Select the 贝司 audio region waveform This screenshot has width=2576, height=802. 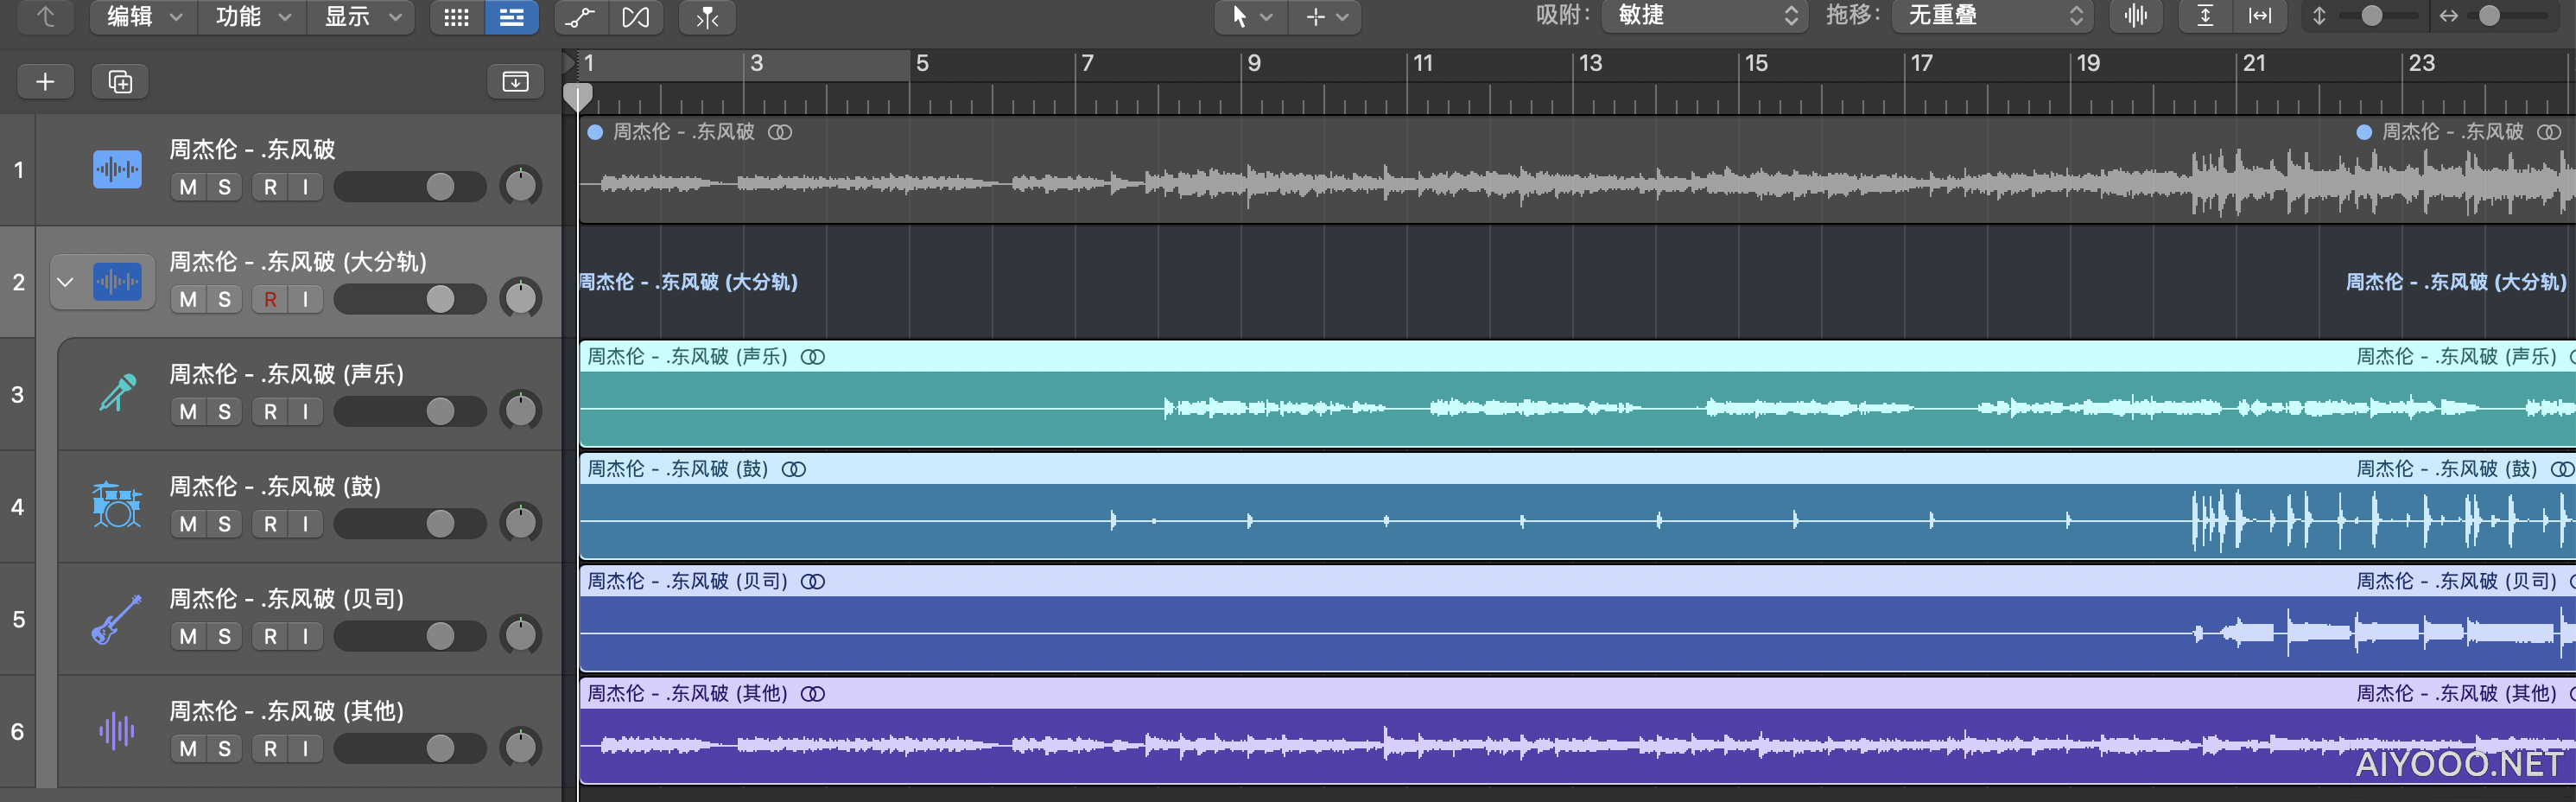tap(1577, 633)
